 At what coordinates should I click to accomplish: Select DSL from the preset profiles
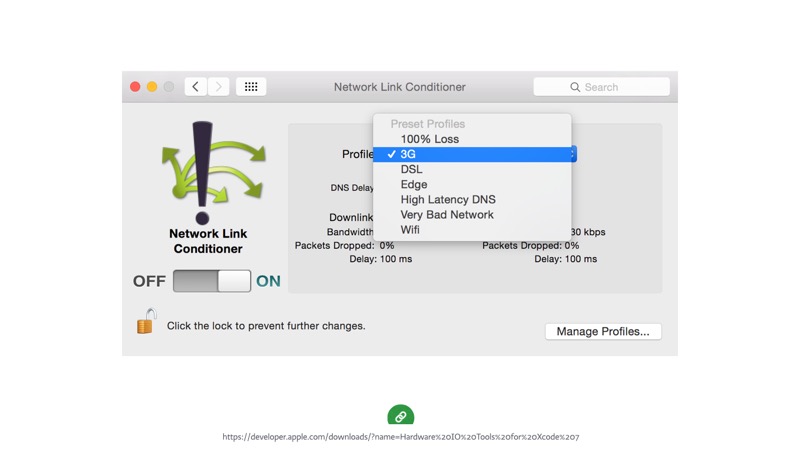tap(411, 169)
